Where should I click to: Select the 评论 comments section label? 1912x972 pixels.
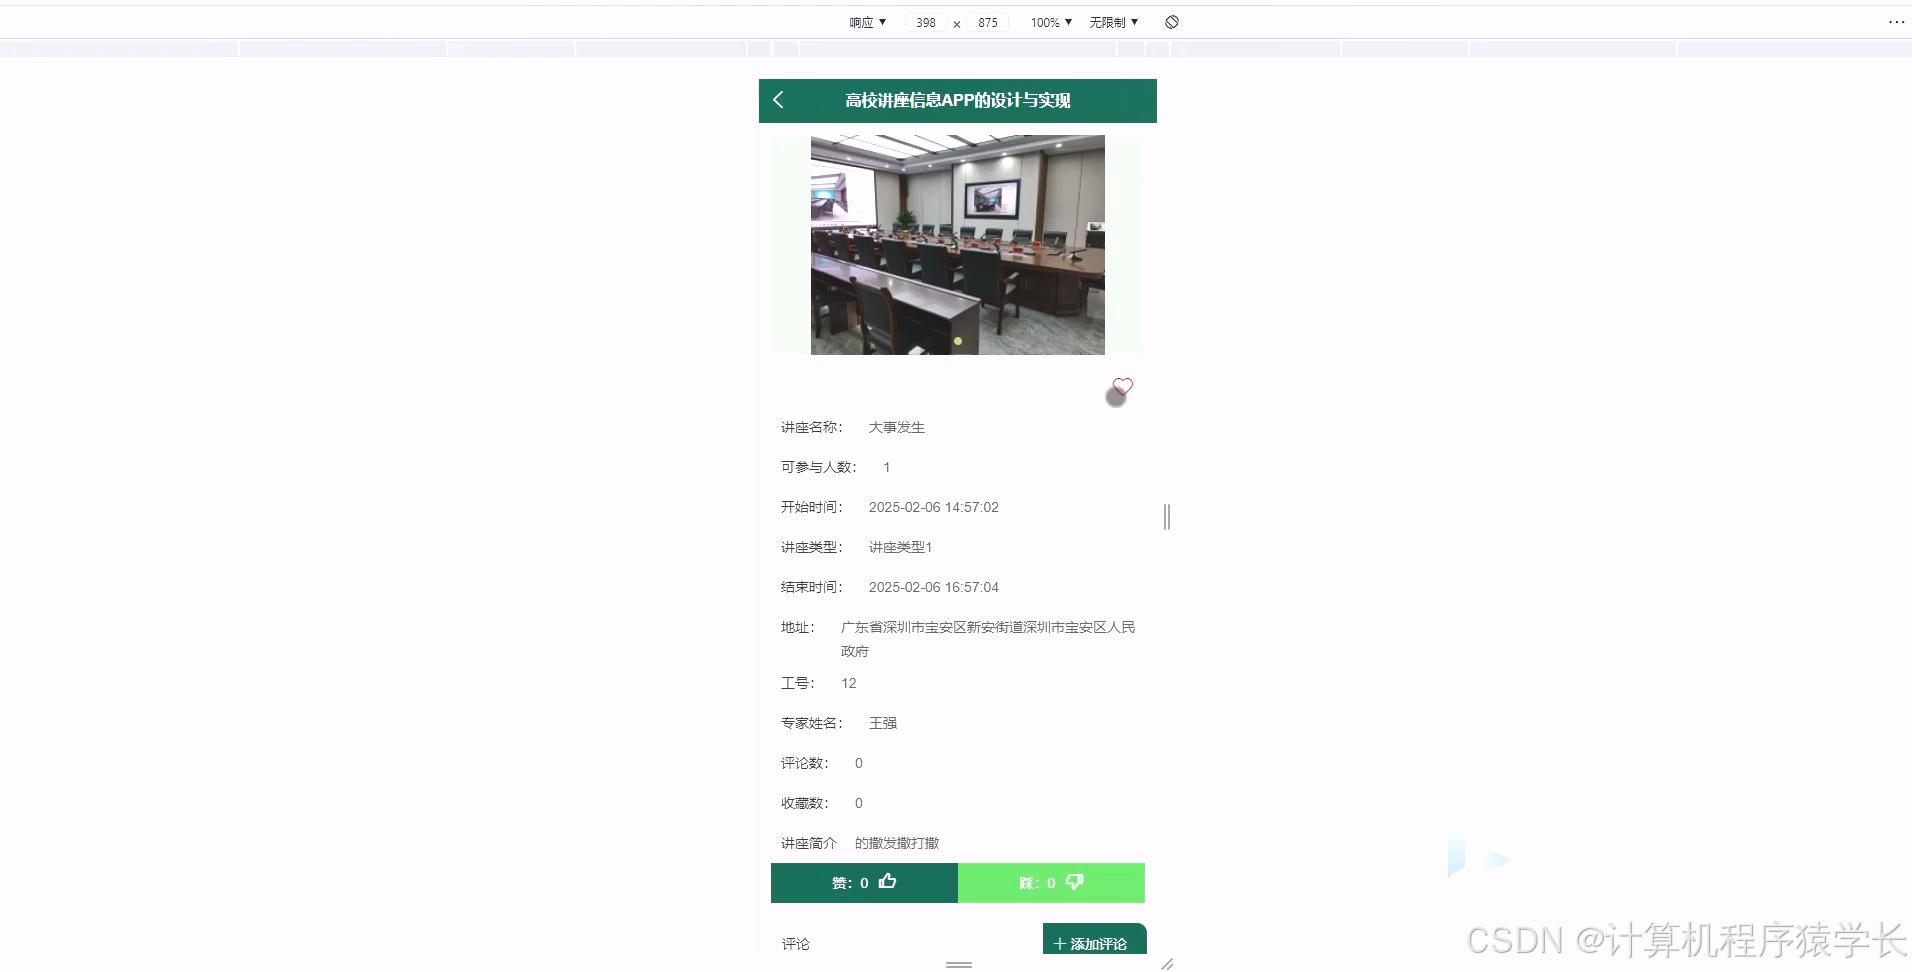794,943
